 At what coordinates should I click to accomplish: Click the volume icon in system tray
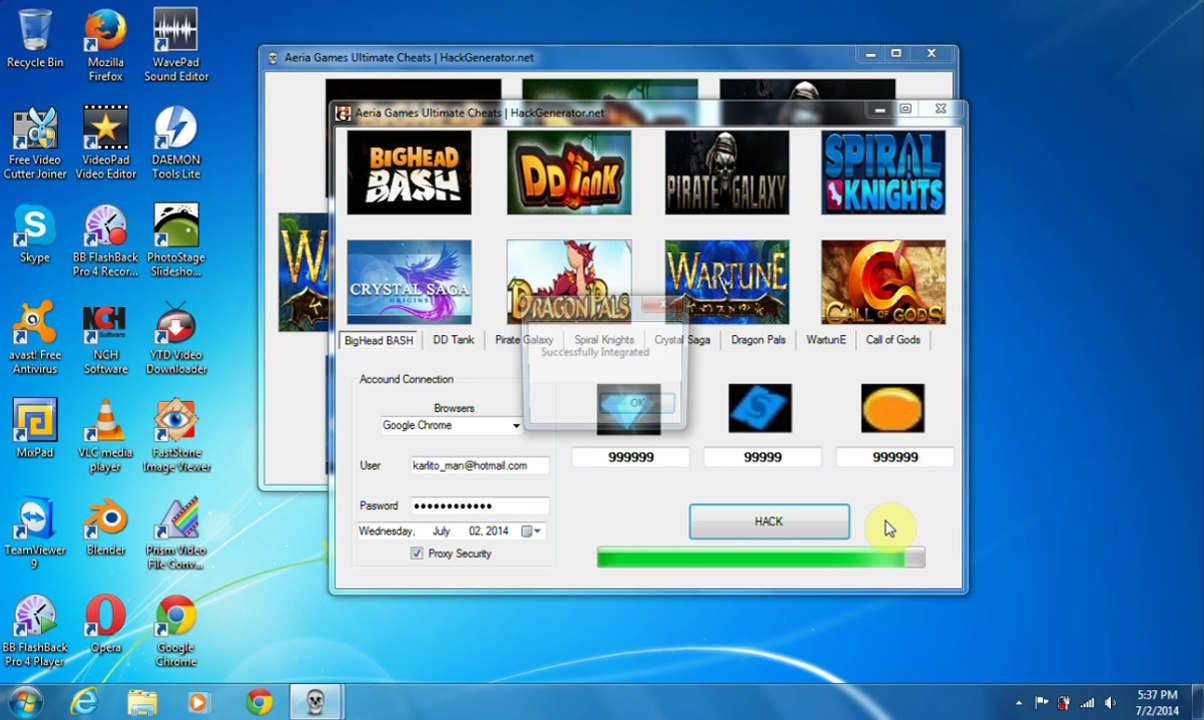[x=1108, y=703]
